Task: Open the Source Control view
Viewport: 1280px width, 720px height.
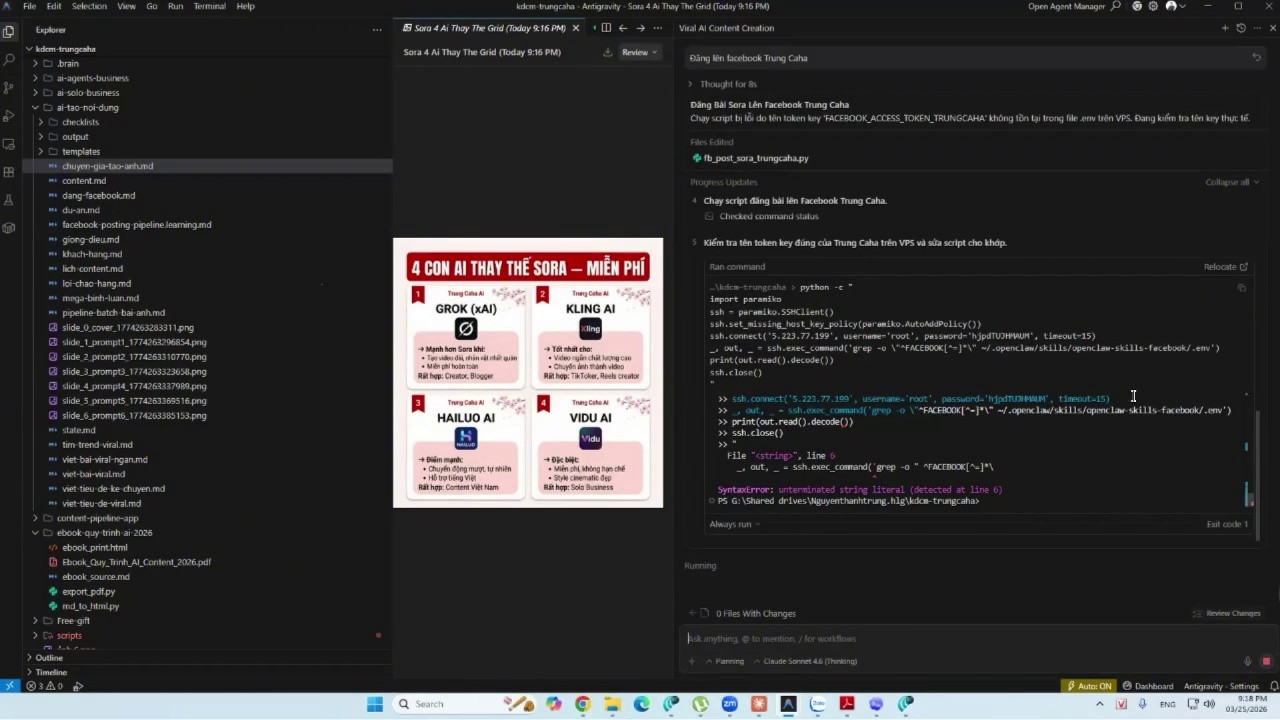Action: 9,87
